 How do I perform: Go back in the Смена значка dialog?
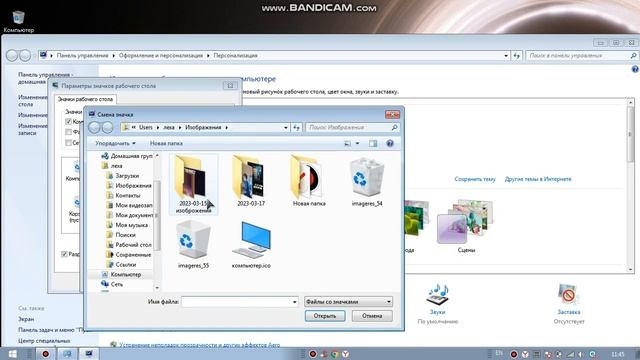coord(94,128)
